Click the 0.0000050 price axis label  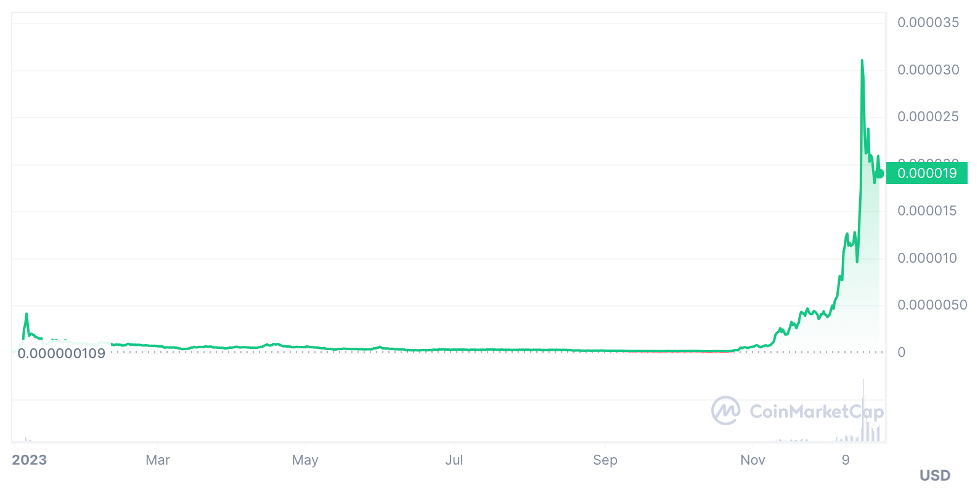pyautogui.click(x=932, y=305)
